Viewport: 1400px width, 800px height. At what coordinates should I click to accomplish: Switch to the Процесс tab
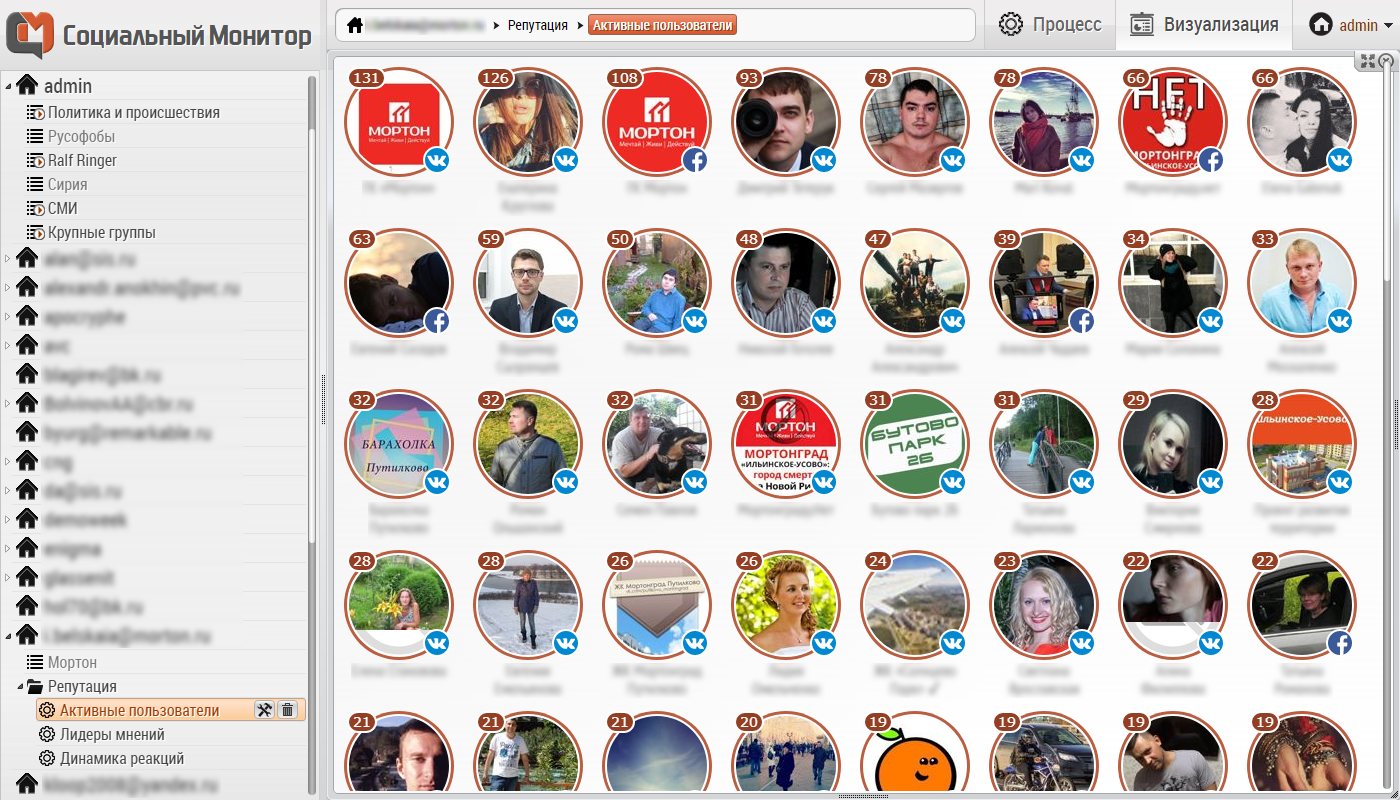pyautogui.click(x=1050, y=25)
